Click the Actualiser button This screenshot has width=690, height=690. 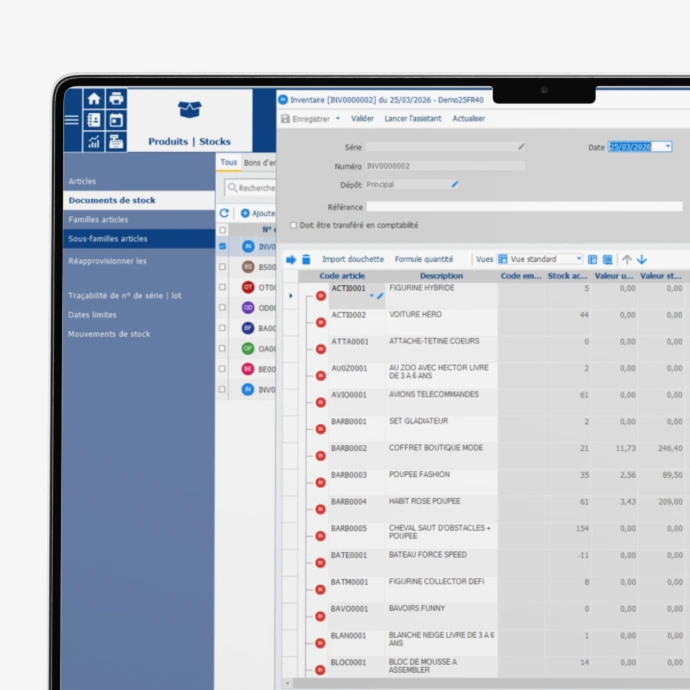(x=469, y=118)
